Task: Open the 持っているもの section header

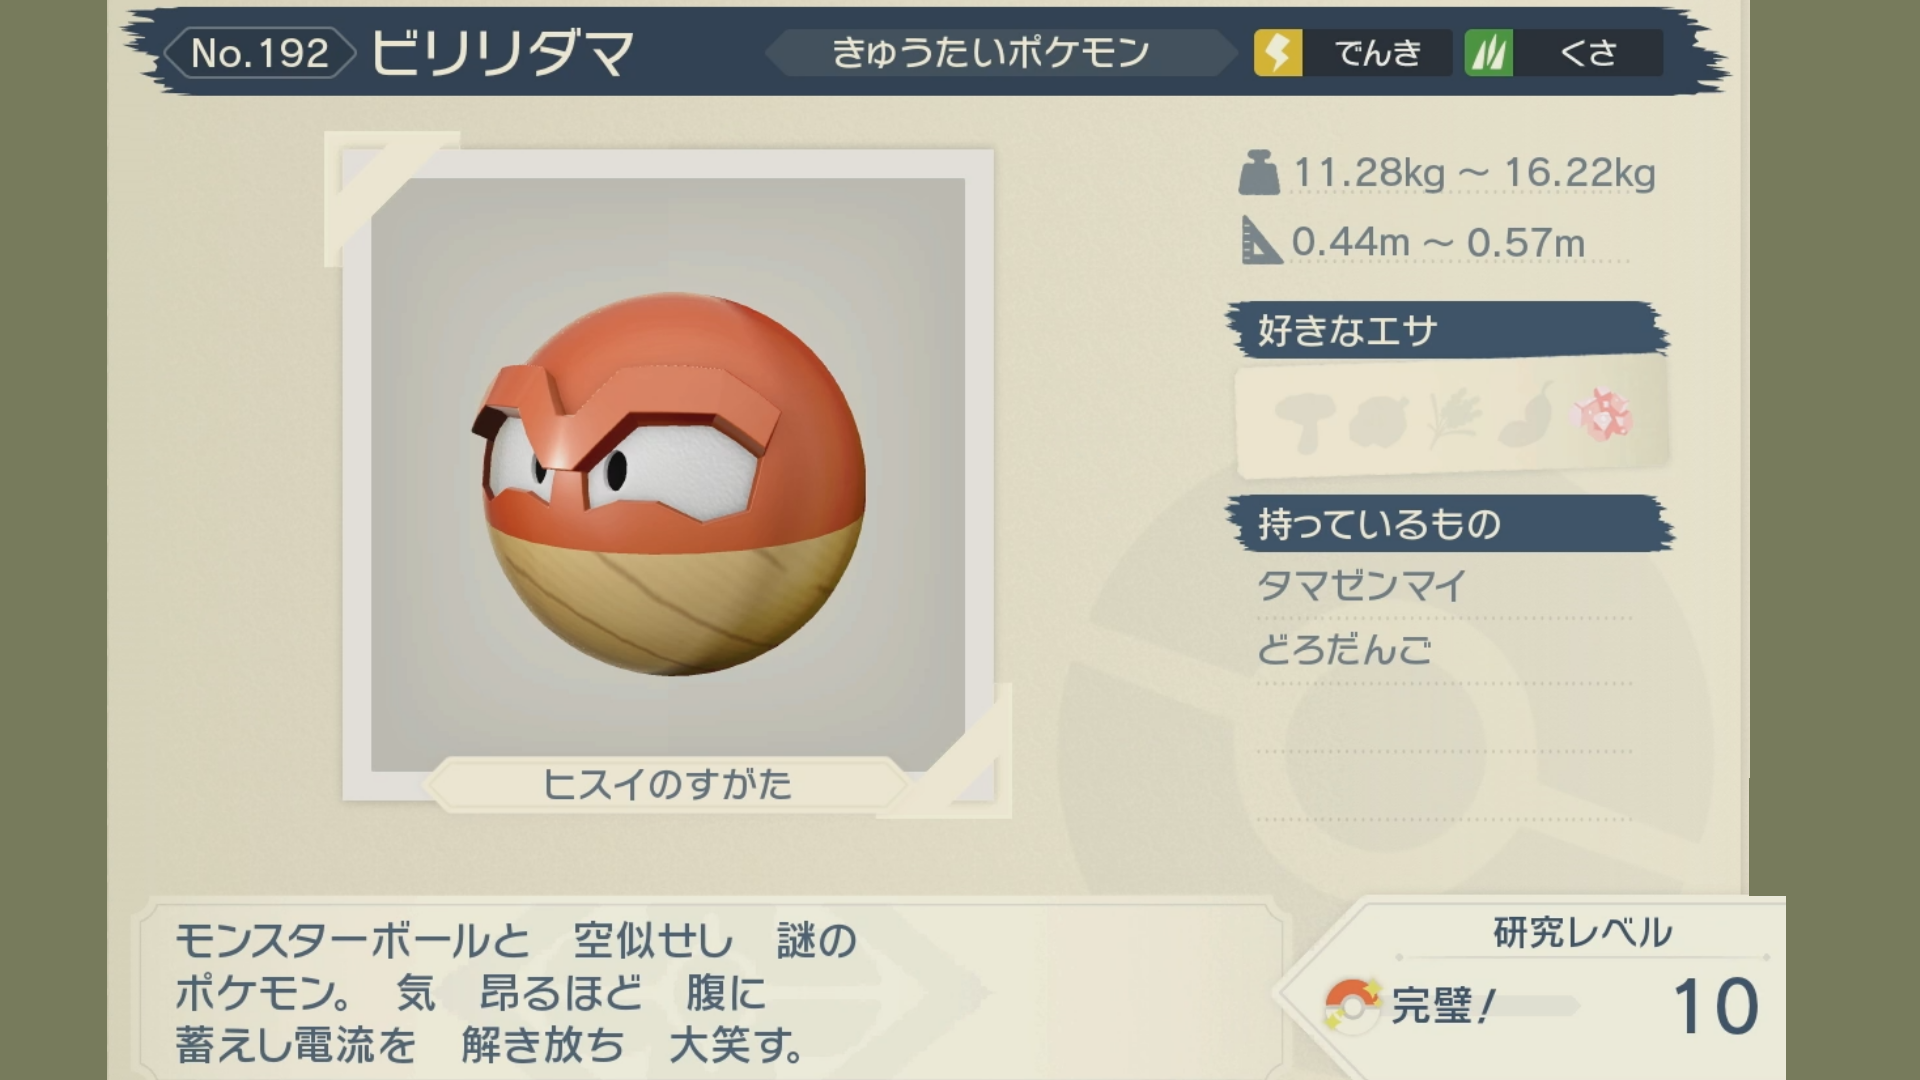Action: tap(1450, 523)
